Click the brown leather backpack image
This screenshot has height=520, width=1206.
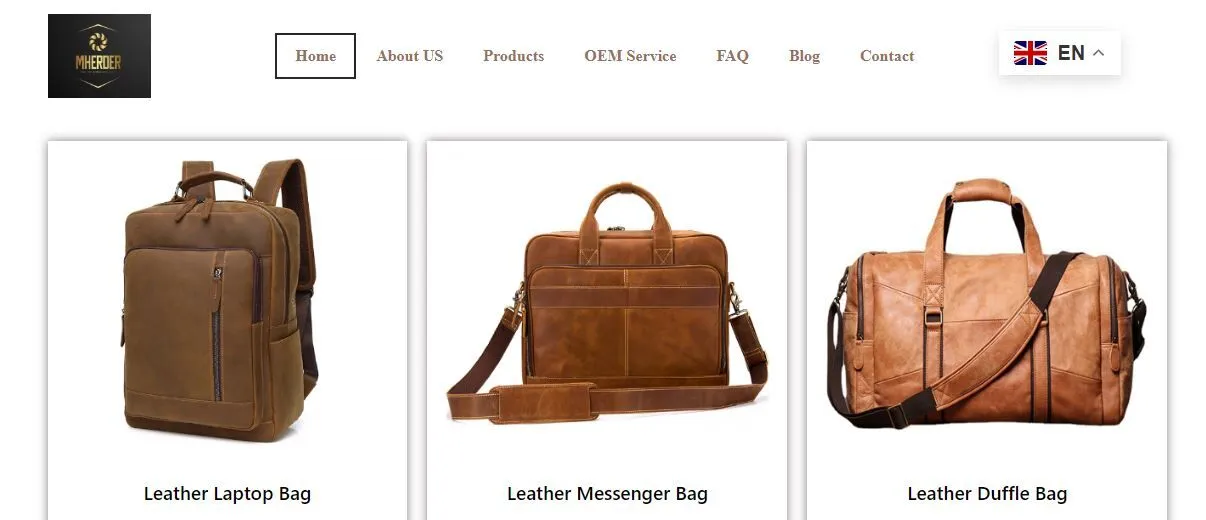[220, 299]
